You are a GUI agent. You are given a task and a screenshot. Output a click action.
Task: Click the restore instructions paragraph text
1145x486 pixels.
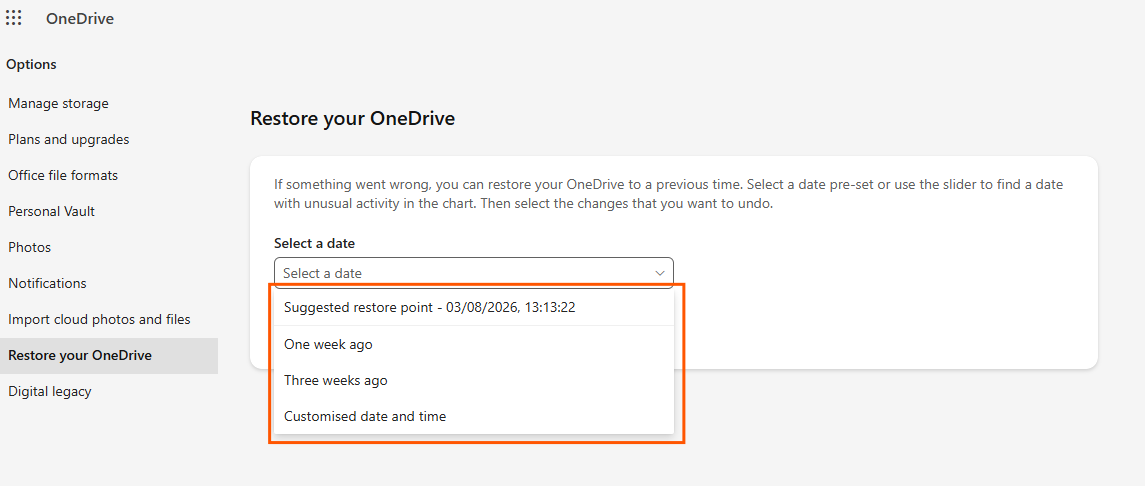pyautogui.click(x=668, y=194)
